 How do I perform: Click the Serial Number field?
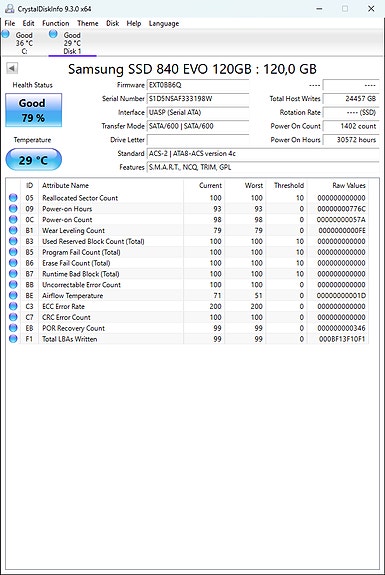click(x=198, y=99)
